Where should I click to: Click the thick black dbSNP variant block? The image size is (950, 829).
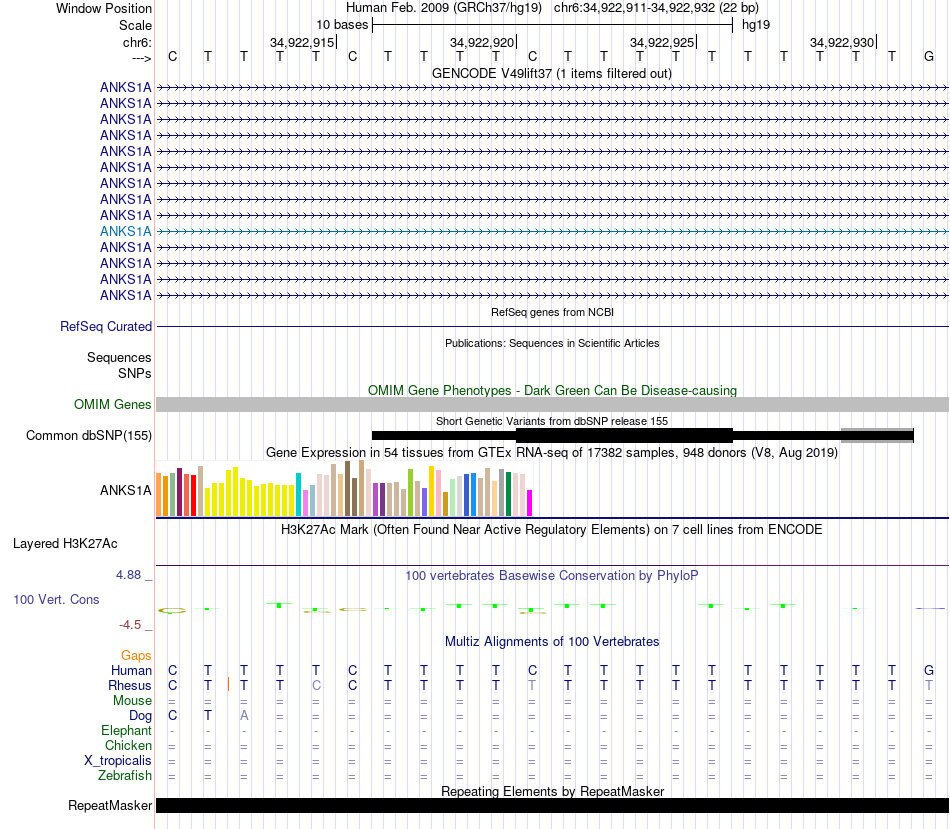click(x=624, y=435)
